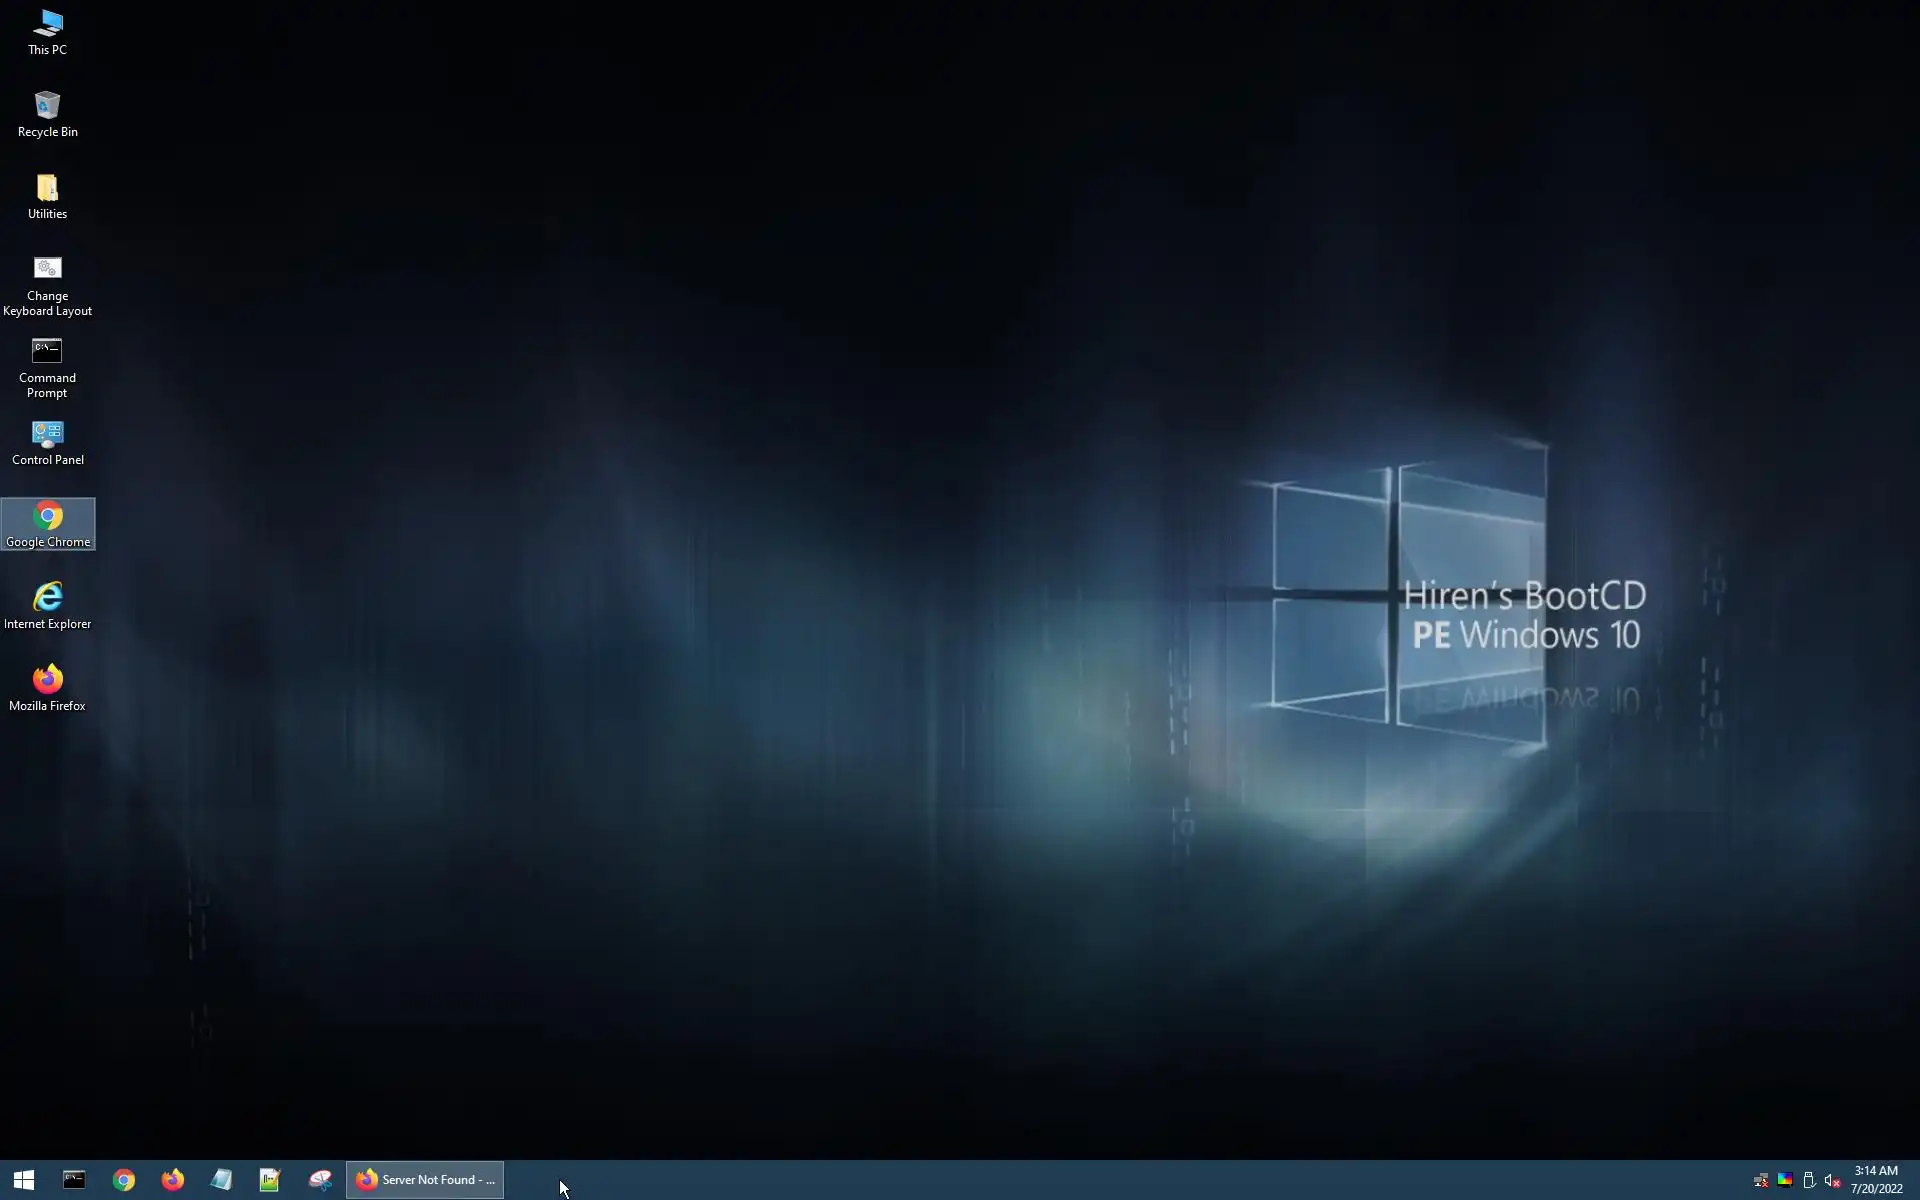Select the Google Chrome desktop shortcut
Image resolution: width=1920 pixels, height=1200 pixels.
pyautogui.click(x=47, y=524)
